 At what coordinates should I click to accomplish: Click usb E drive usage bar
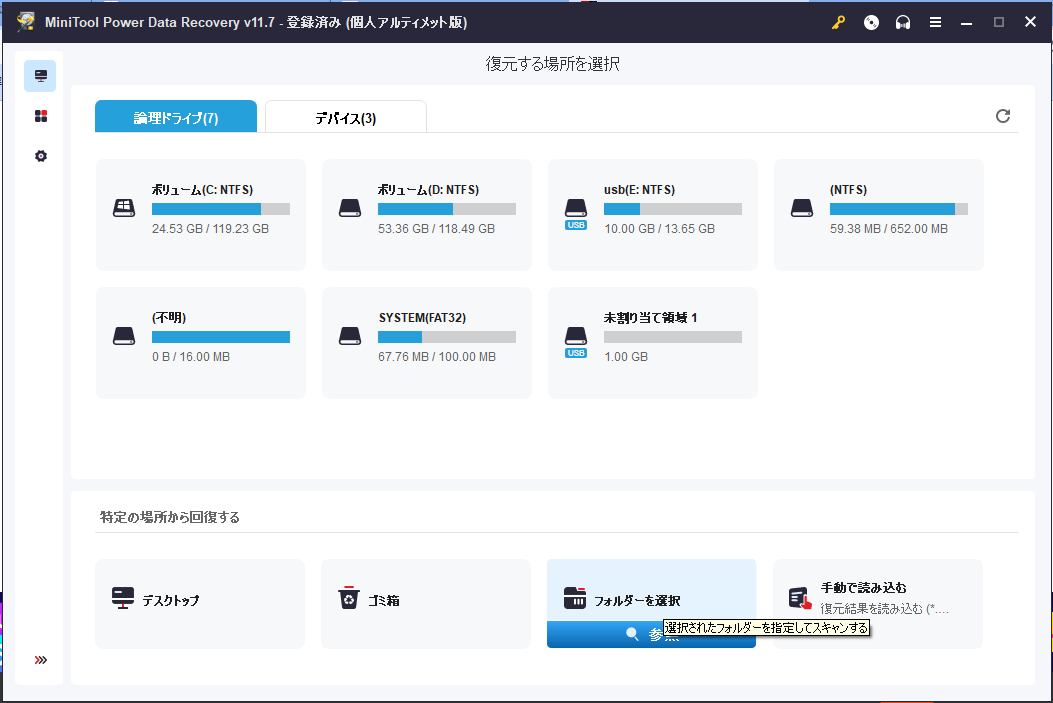(673, 209)
